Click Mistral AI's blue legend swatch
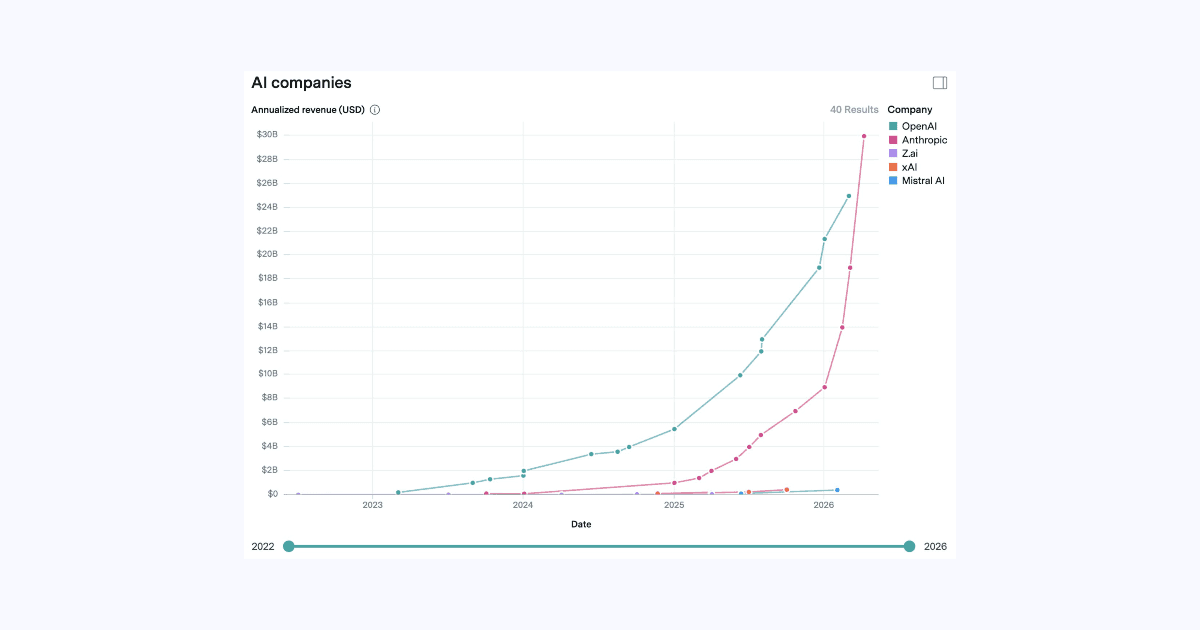 893,180
